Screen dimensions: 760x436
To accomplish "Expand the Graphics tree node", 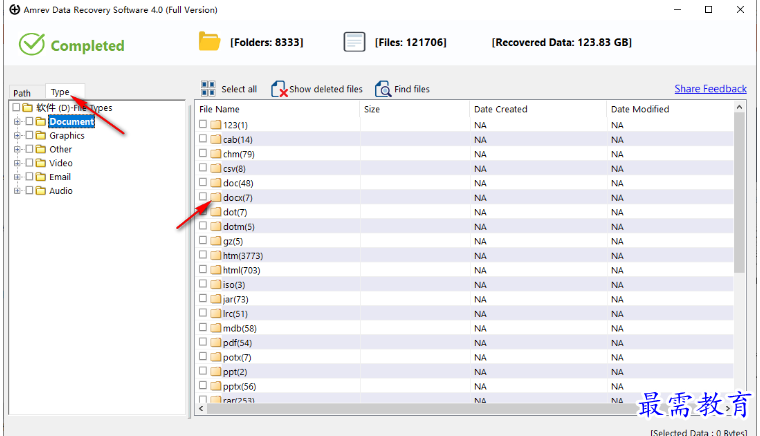I will click(x=17, y=136).
